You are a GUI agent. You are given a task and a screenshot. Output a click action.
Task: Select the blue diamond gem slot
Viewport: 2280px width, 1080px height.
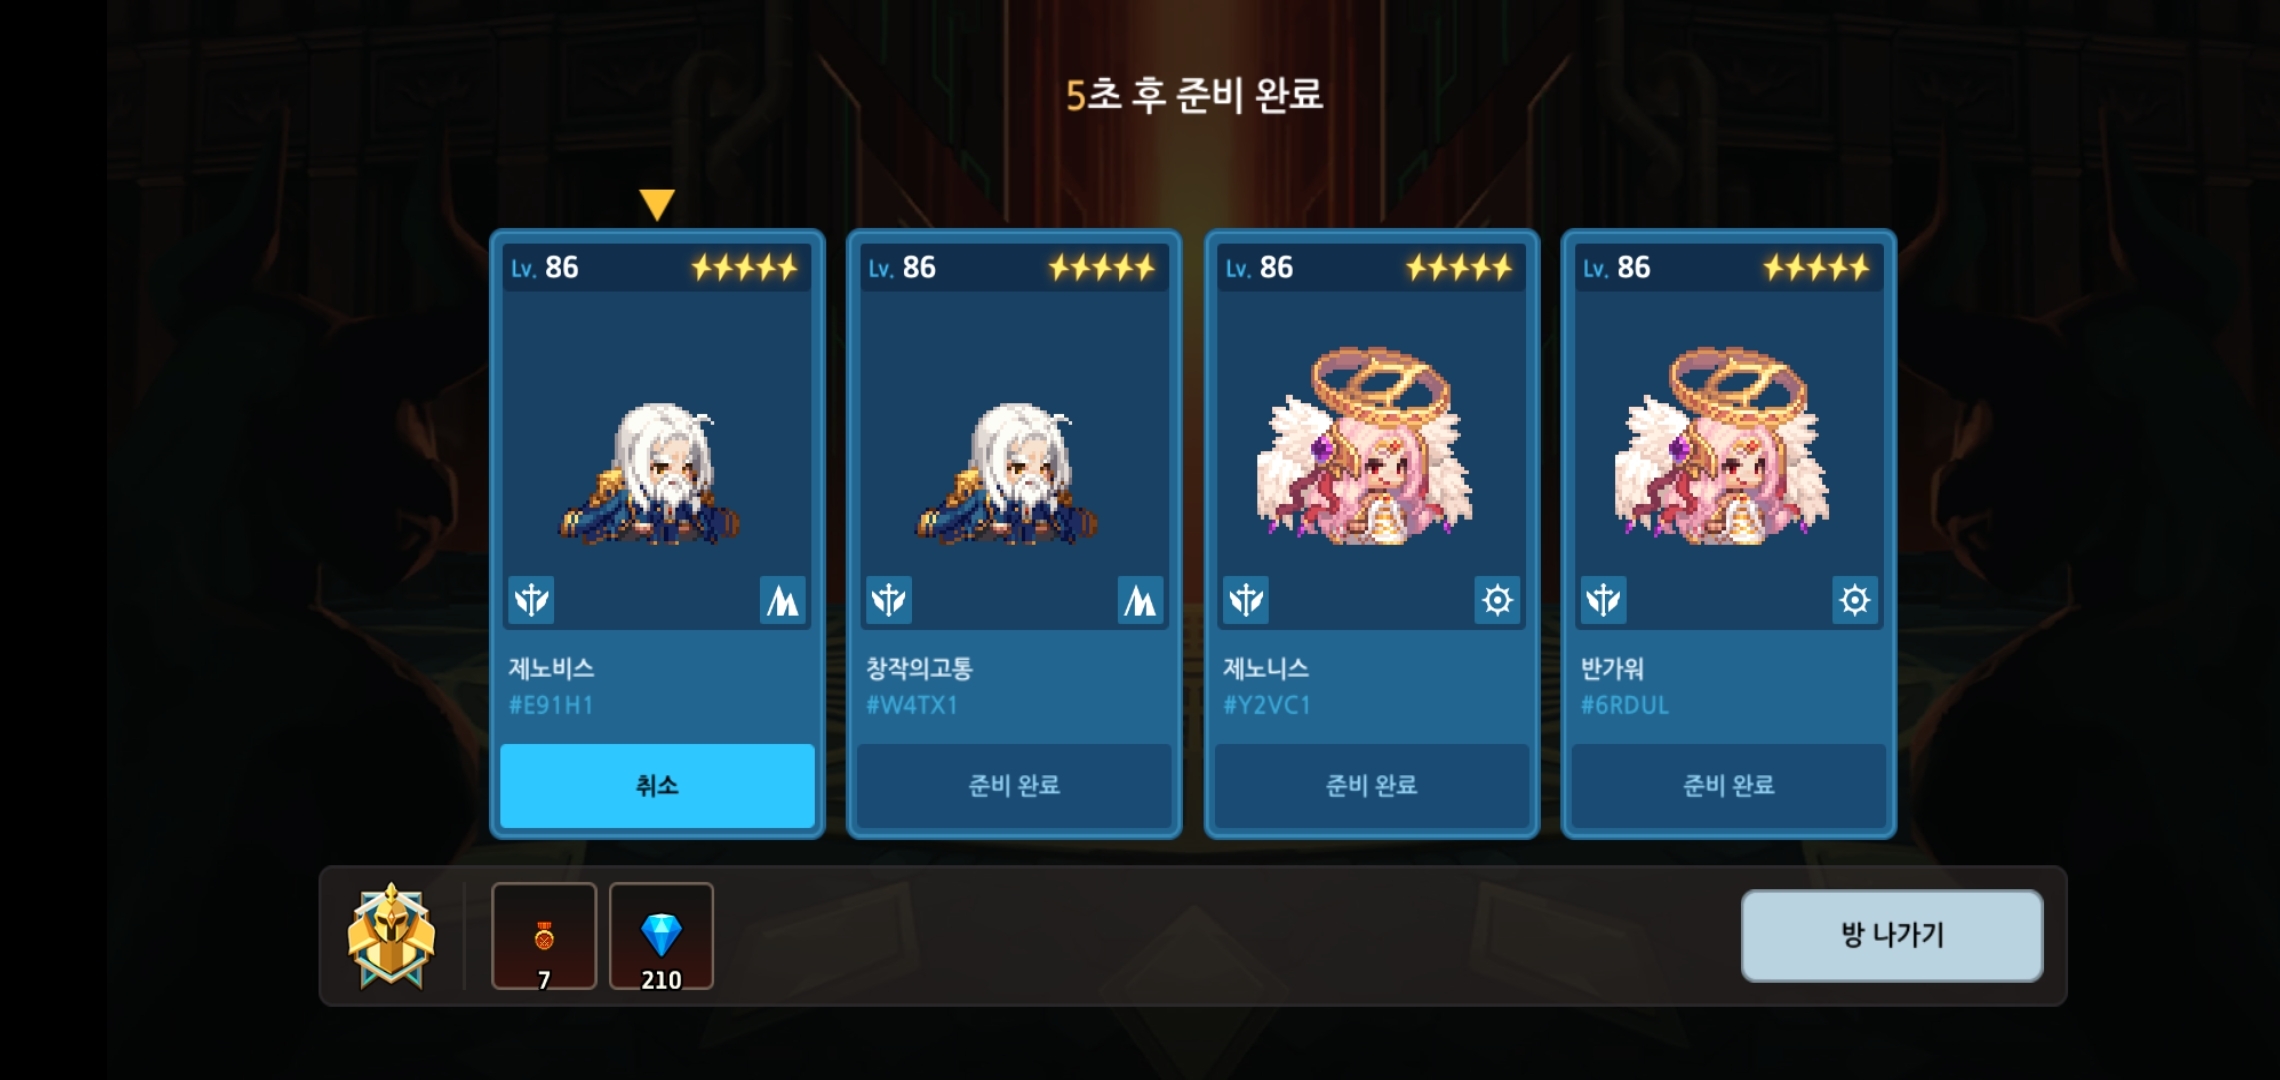point(661,936)
